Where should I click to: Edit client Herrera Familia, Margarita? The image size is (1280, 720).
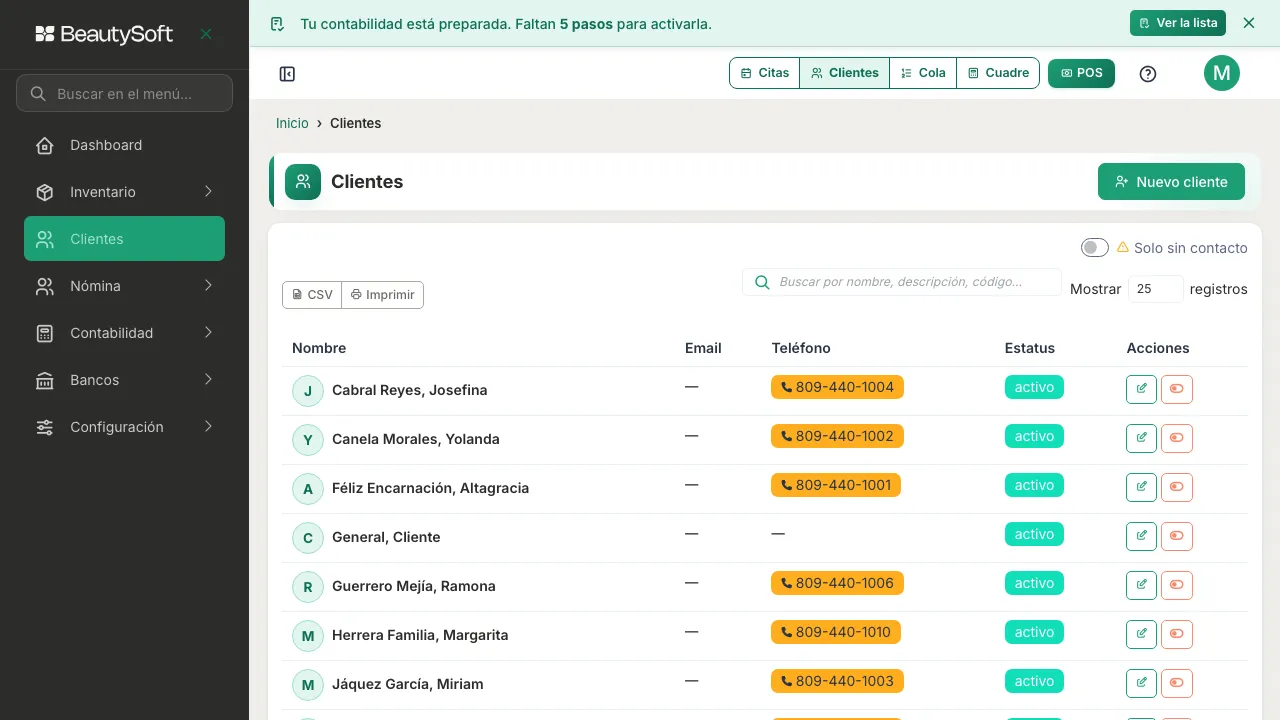(x=1141, y=634)
